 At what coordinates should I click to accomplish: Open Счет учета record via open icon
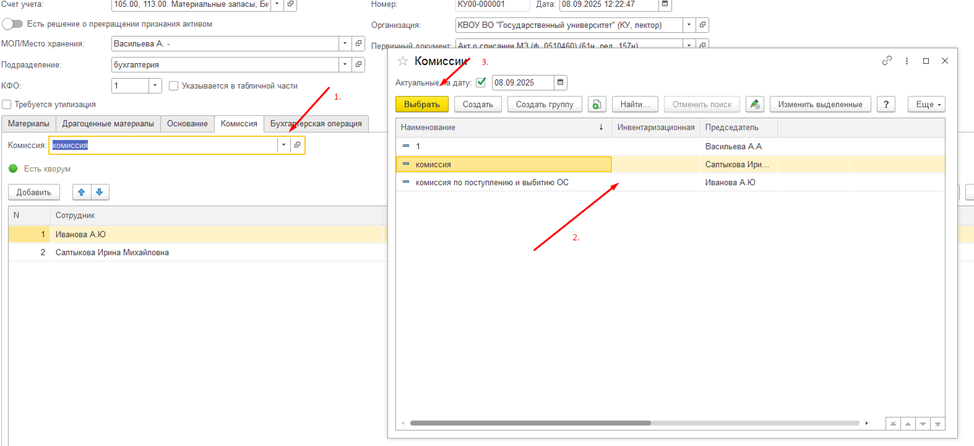(x=291, y=4)
